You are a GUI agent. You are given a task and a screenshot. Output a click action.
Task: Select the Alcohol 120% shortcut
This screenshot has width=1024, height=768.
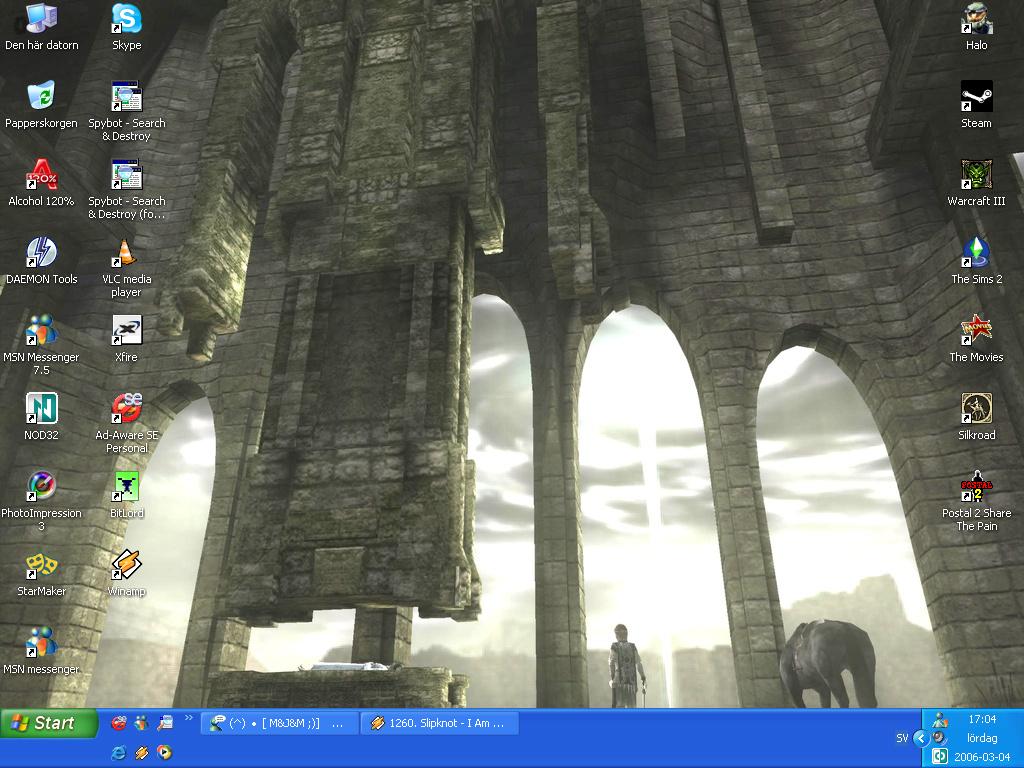pos(41,183)
